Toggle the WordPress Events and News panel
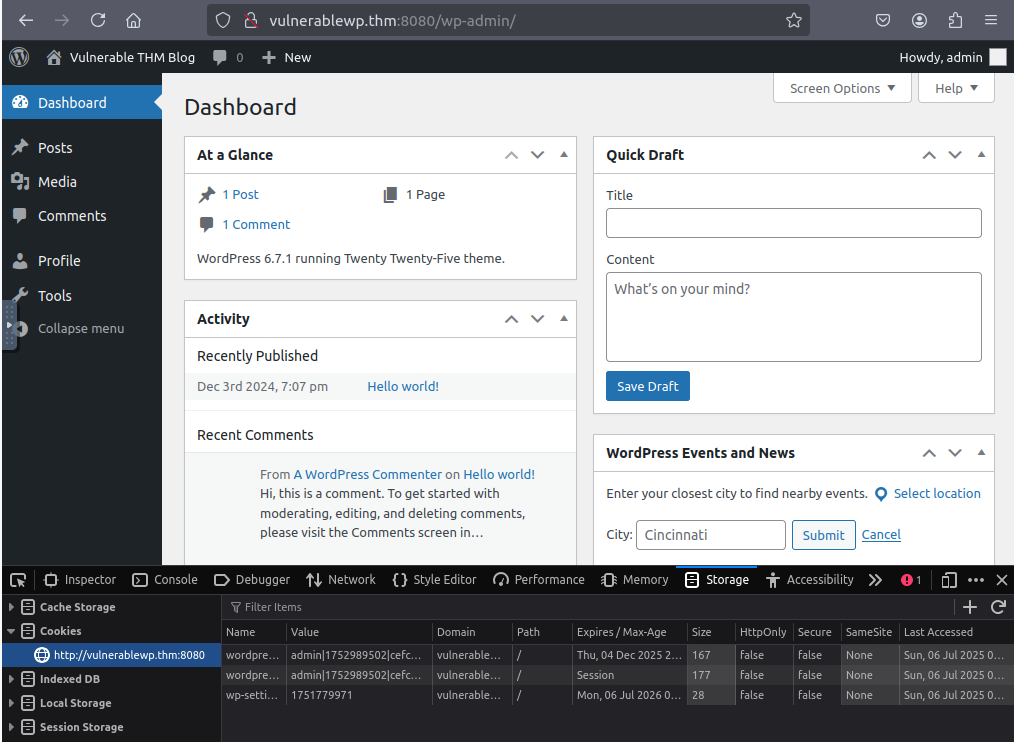Screen dimensions: 1014x742 point(981,453)
